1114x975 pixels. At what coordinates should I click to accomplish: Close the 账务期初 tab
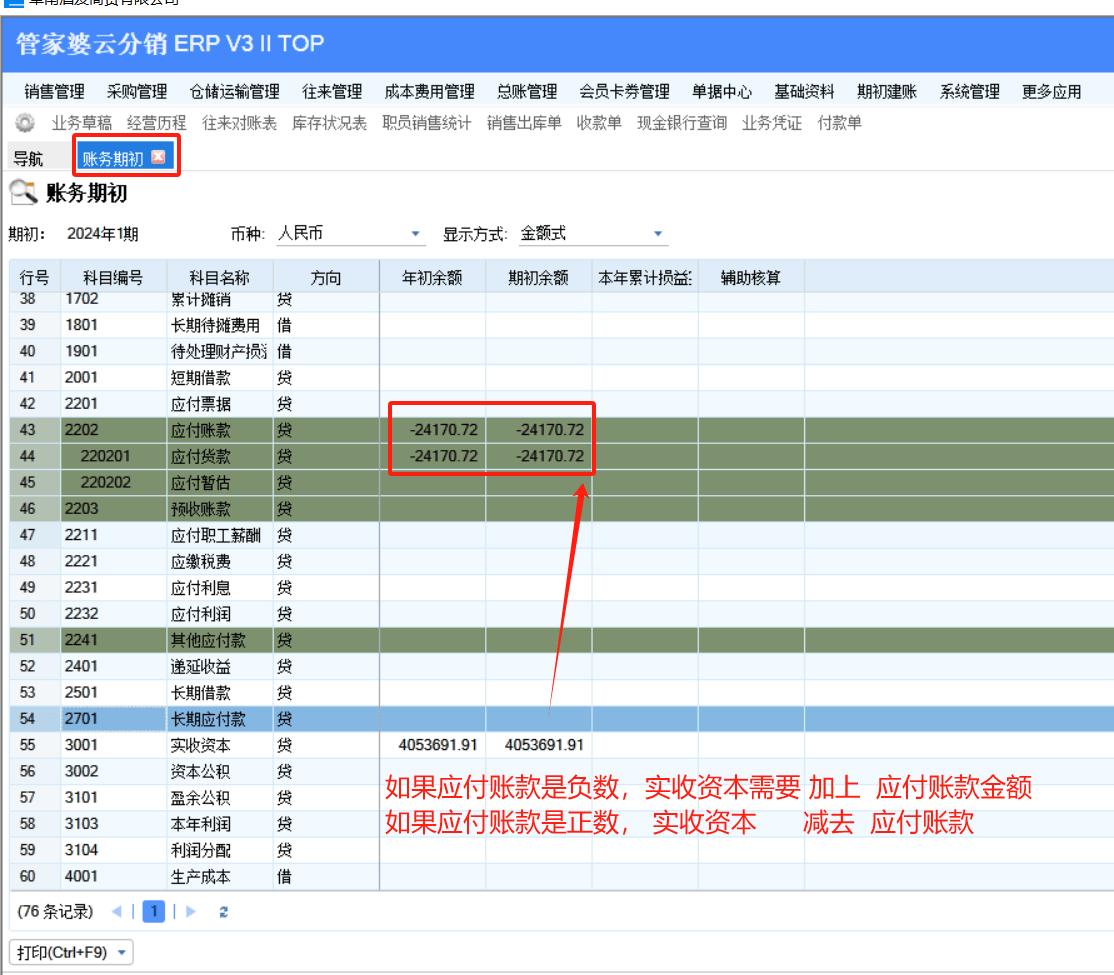click(x=158, y=157)
